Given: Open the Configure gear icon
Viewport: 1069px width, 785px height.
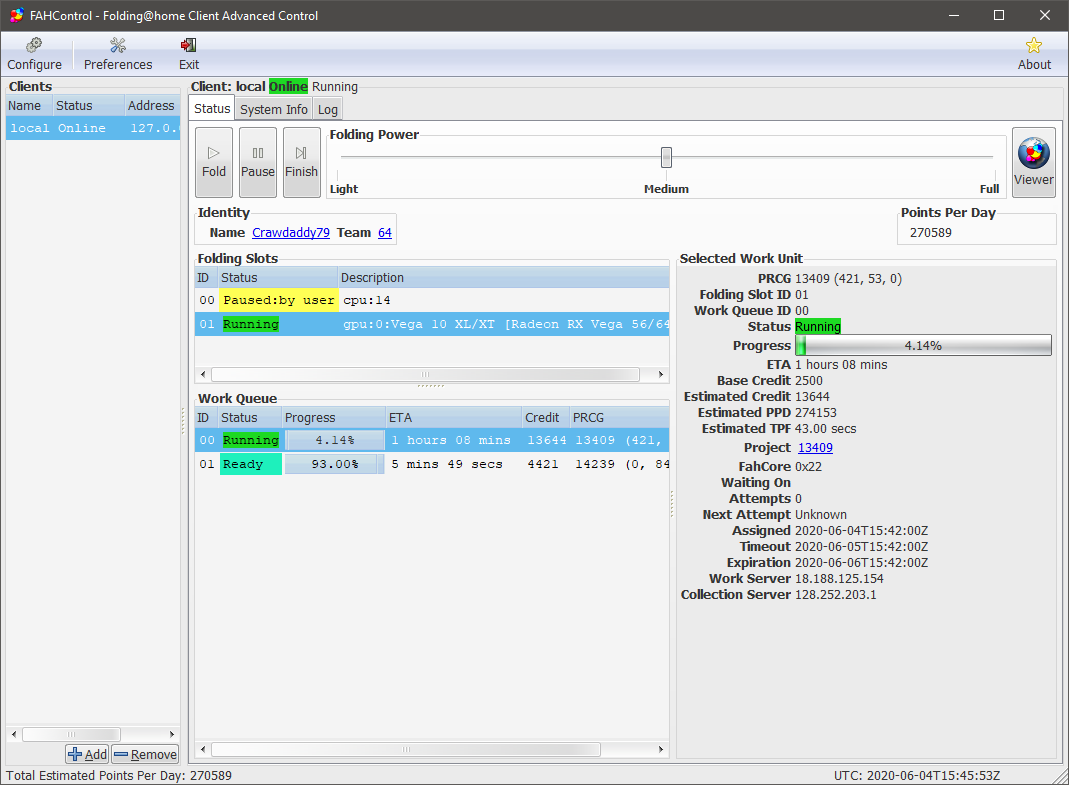Looking at the screenshot, I should click(x=34, y=46).
